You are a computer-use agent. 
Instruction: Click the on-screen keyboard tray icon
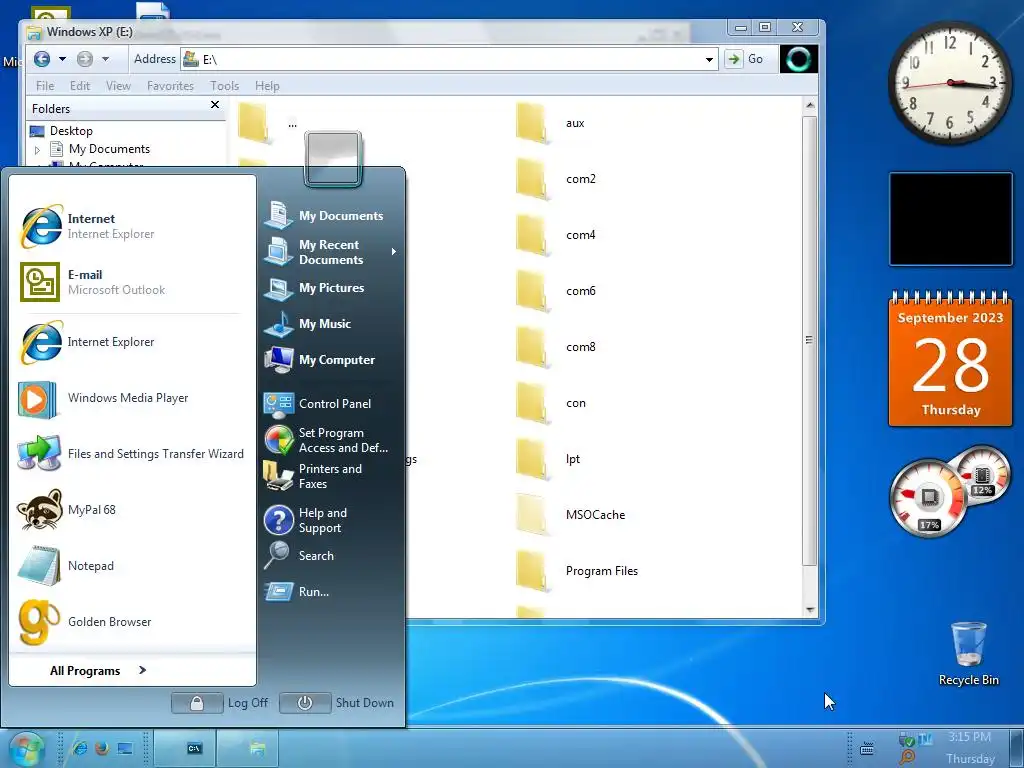tap(867, 748)
